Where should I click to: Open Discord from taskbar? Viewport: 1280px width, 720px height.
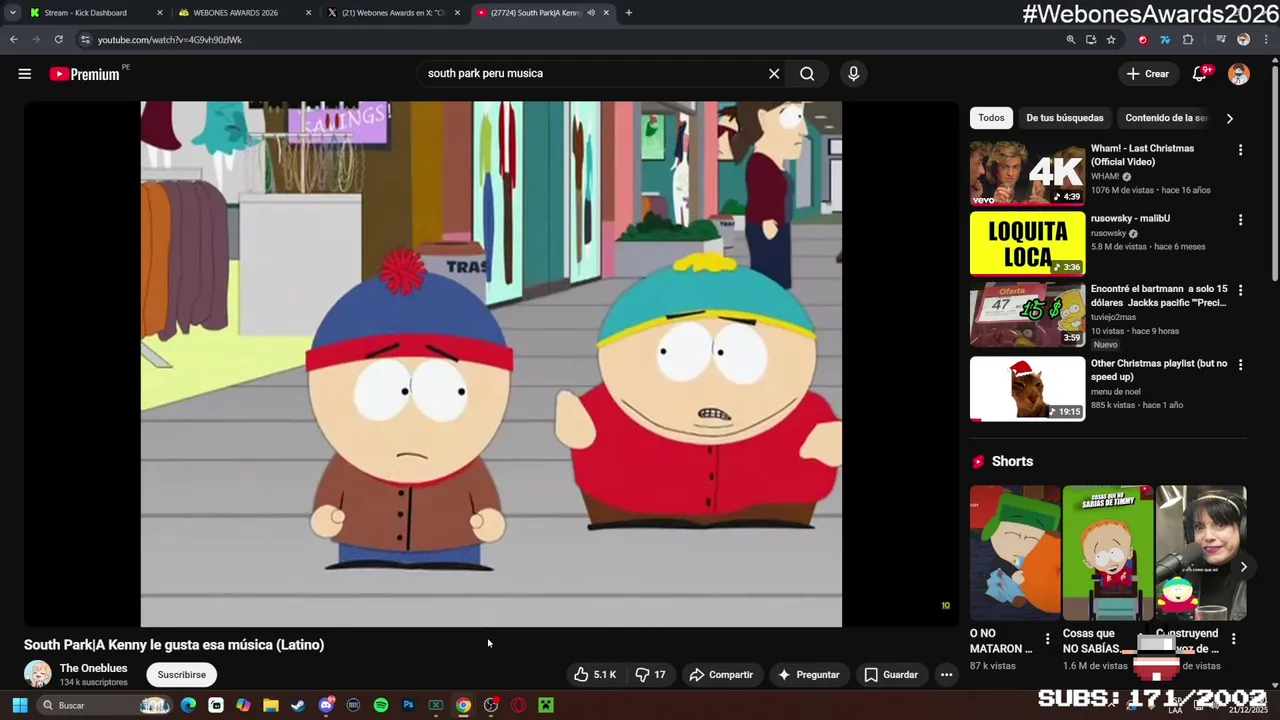point(325,705)
